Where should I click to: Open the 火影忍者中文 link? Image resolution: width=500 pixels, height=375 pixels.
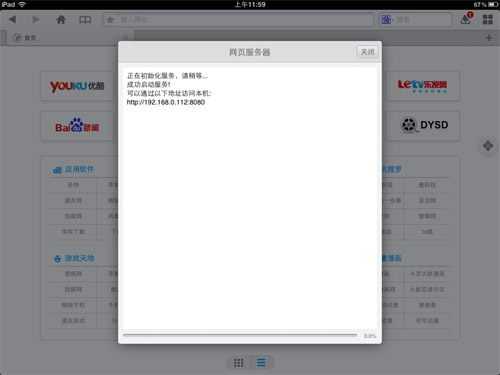point(427,289)
